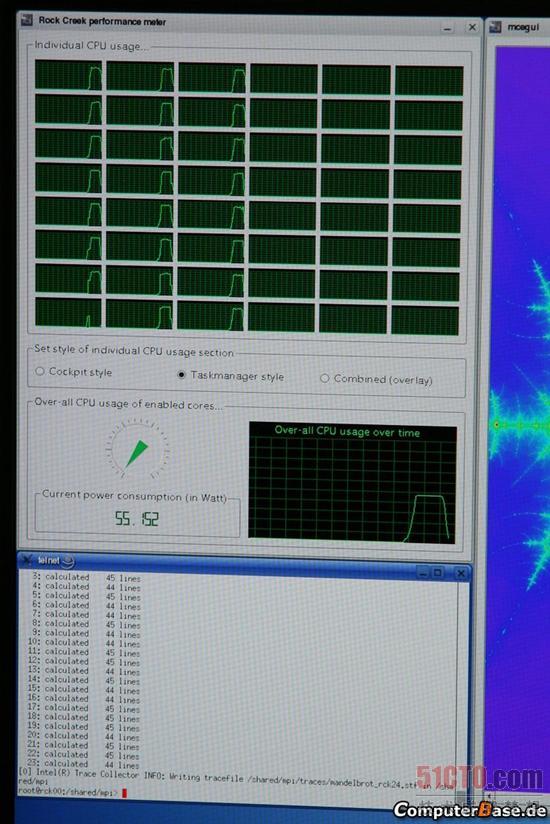Click the telnet line starting with "5: calculated"
The height and width of the screenshot is (824, 550).
click(x=86, y=596)
